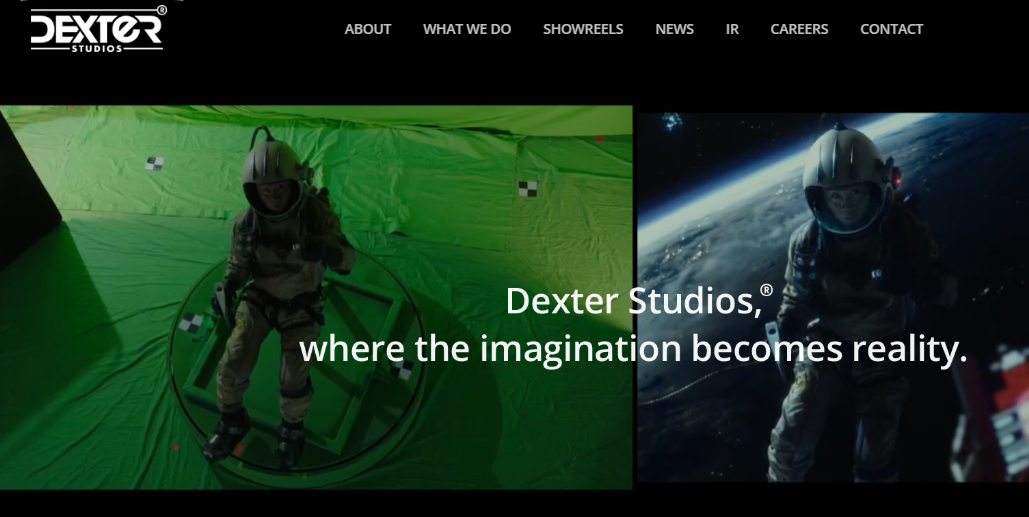Click the Dexter Studios logo
The width and height of the screenshot is (1029, 517).
[x=97, y=30]
